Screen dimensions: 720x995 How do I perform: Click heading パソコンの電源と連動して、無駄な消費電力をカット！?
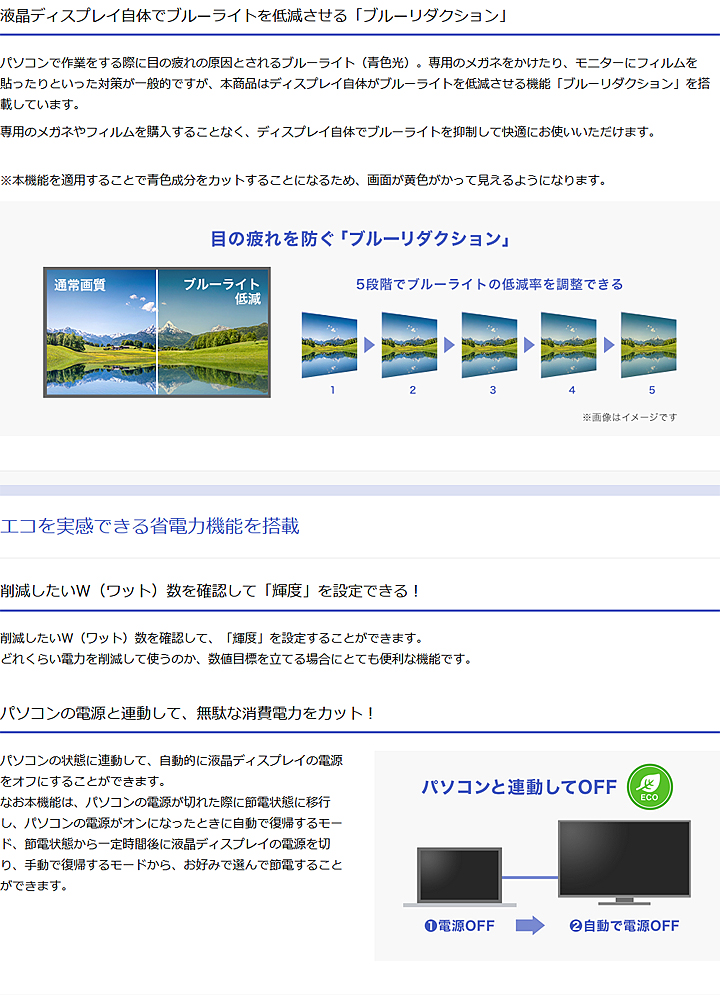pyautogui.click(x=188, y=713)
